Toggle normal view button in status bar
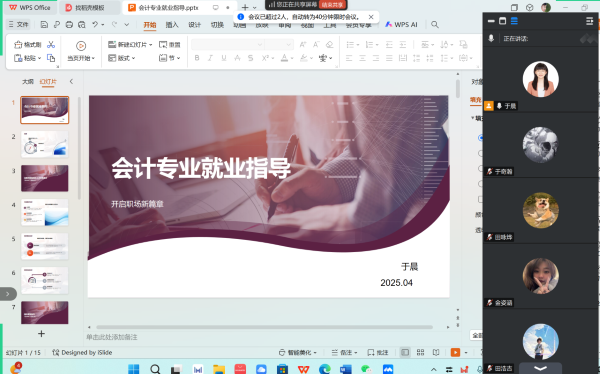Viewport: 600px width, 374px height. pos(405,352)
